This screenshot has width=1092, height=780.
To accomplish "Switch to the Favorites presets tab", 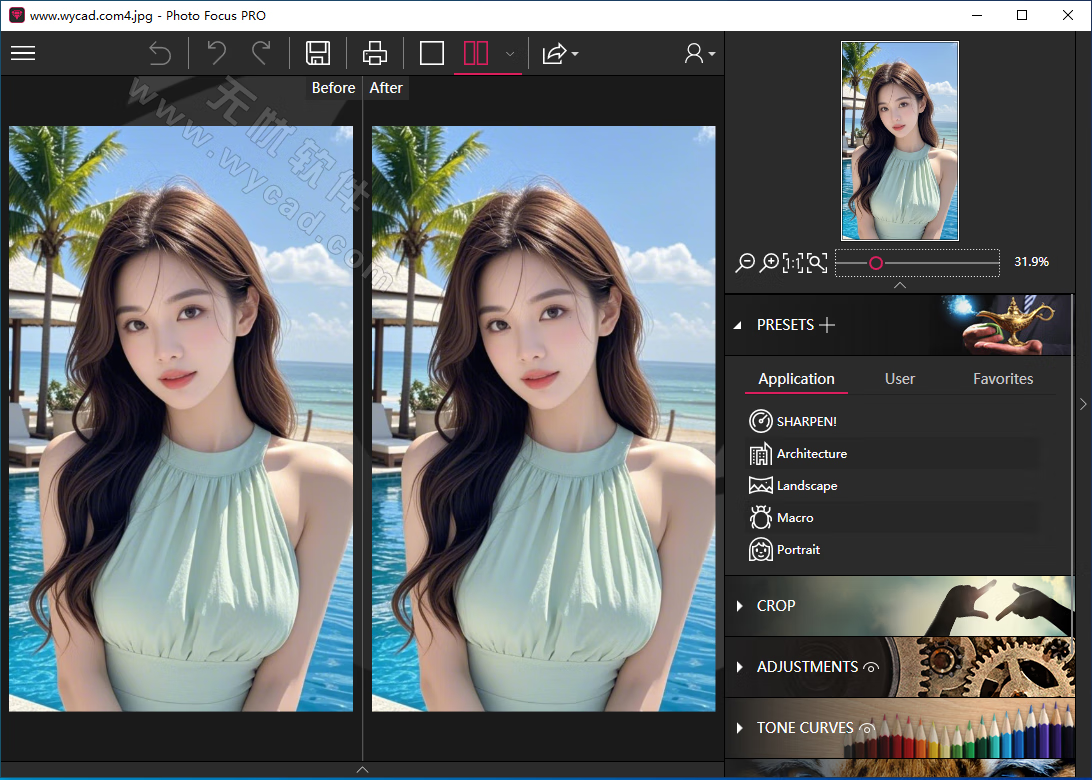I will click(1003, 378).
